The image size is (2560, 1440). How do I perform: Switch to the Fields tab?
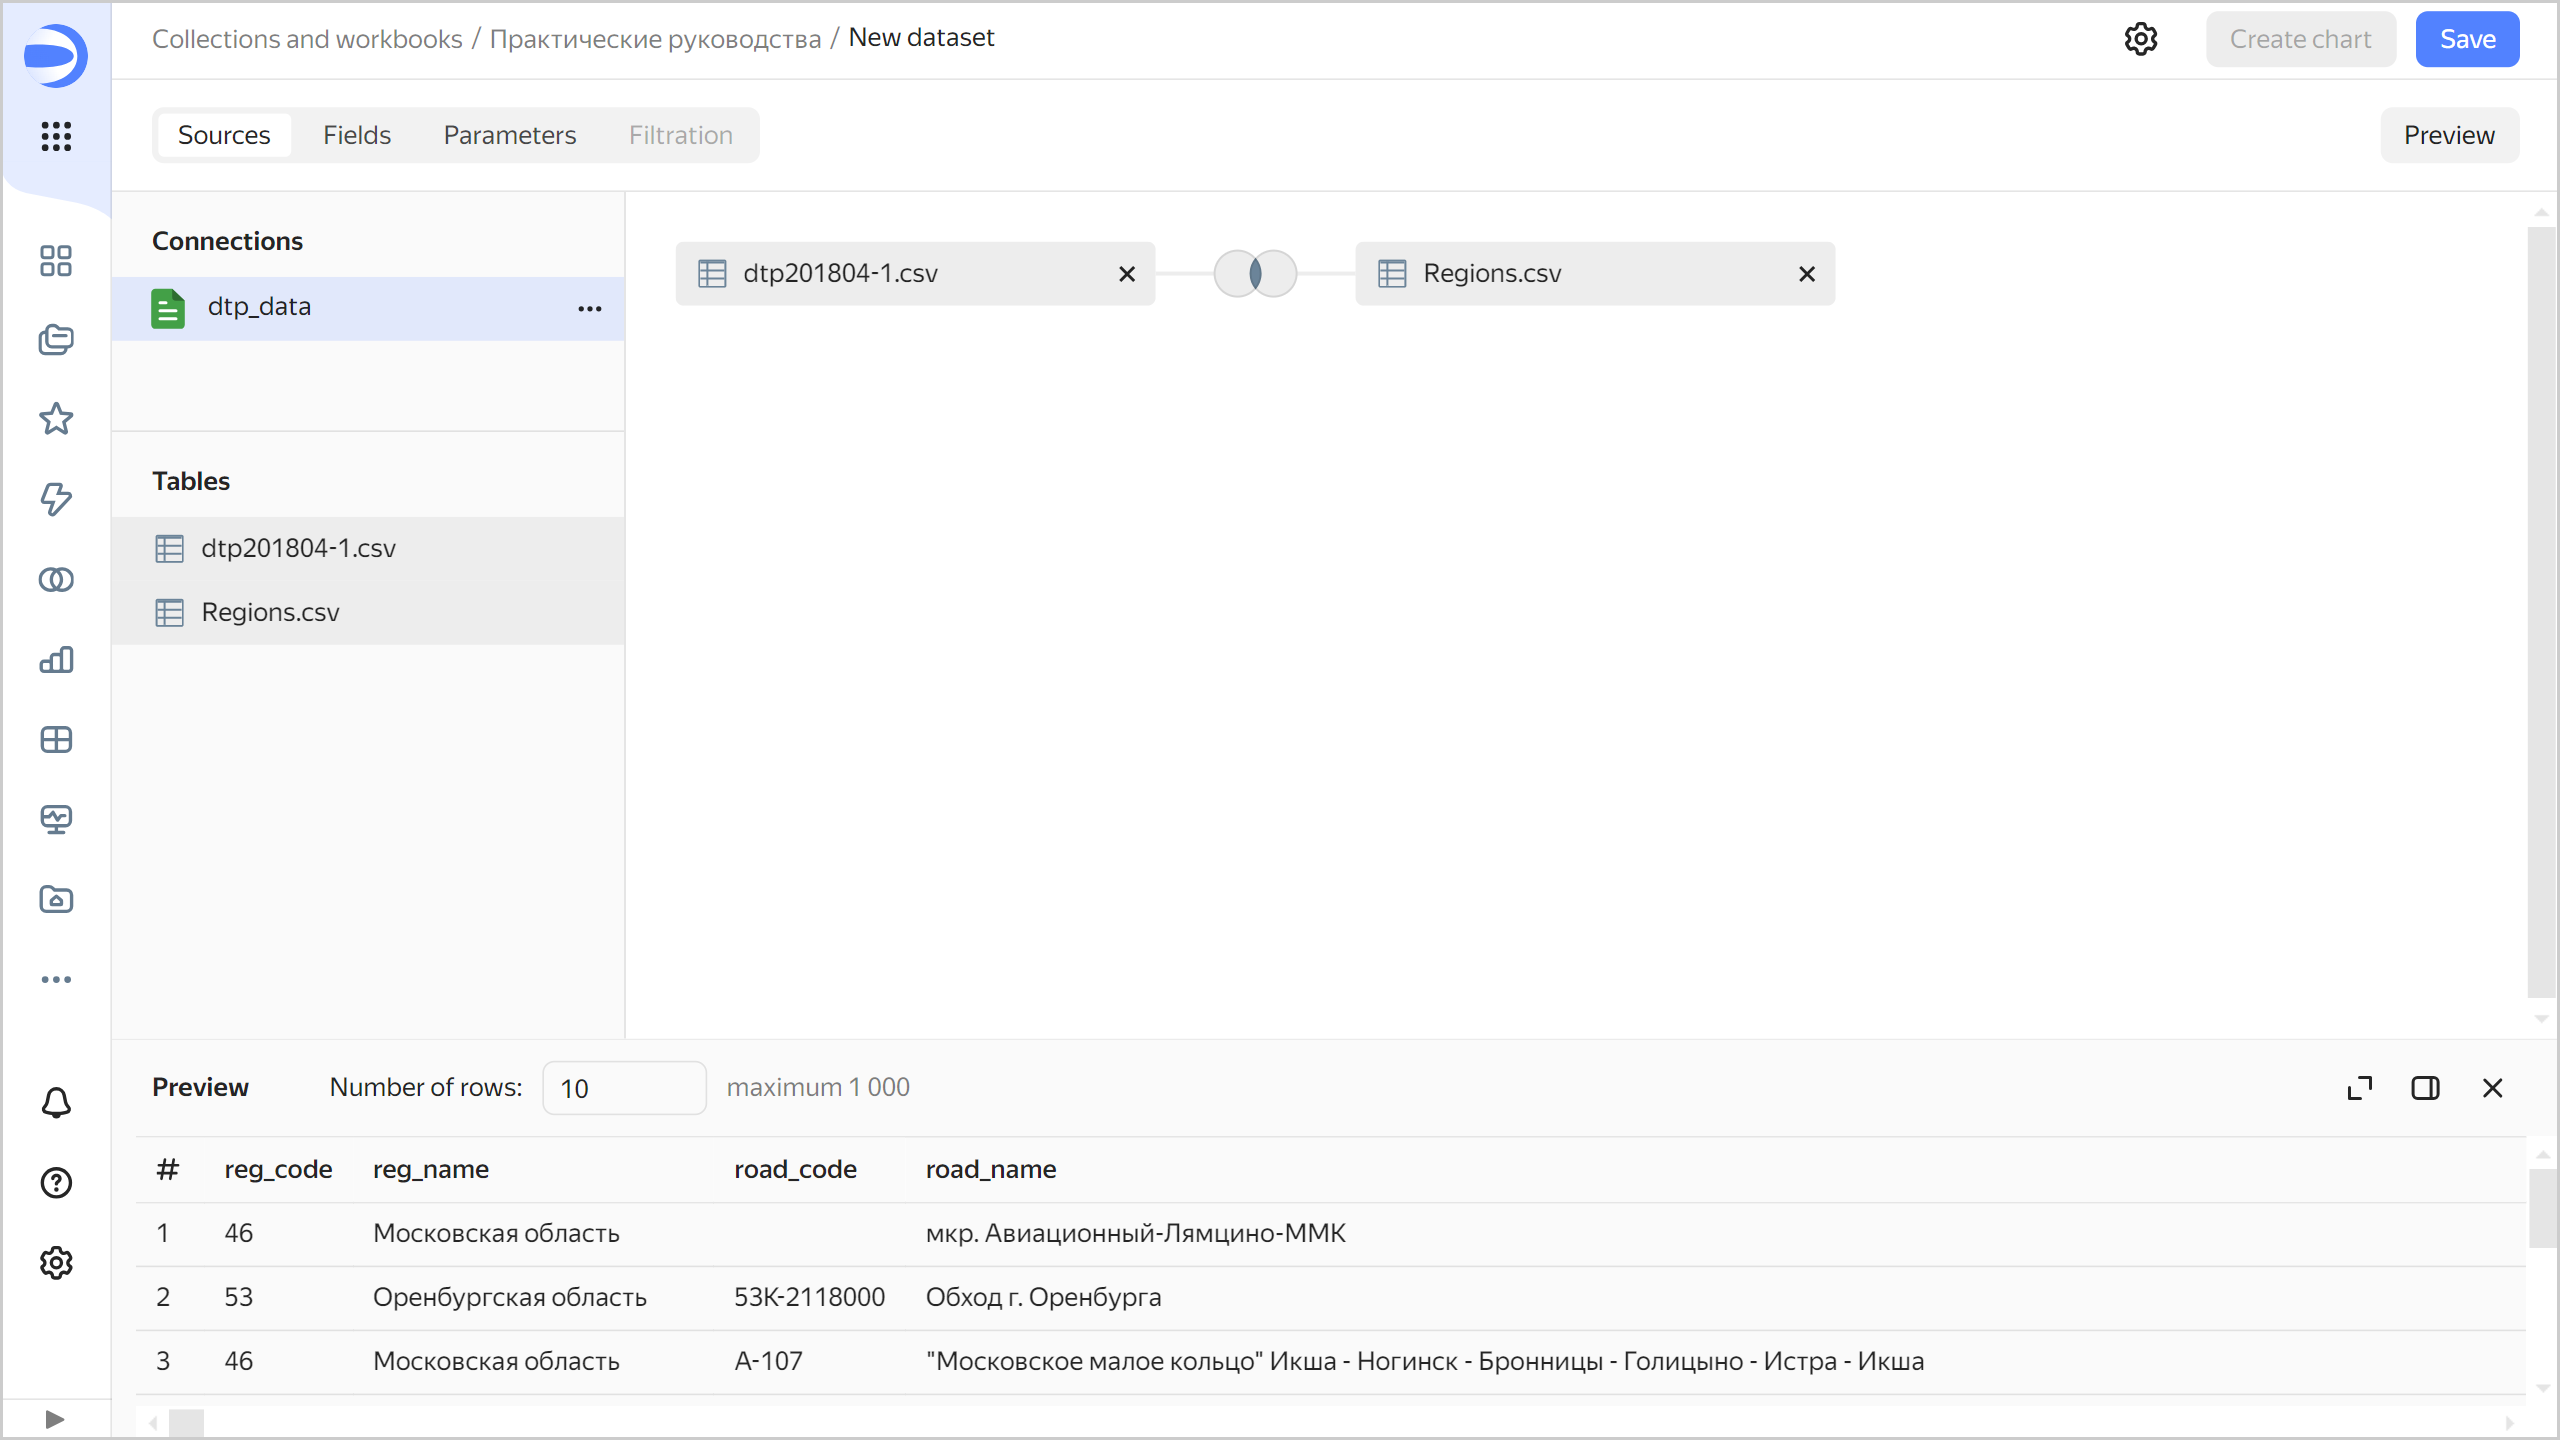pyautogui.click(x=356, y=135)
